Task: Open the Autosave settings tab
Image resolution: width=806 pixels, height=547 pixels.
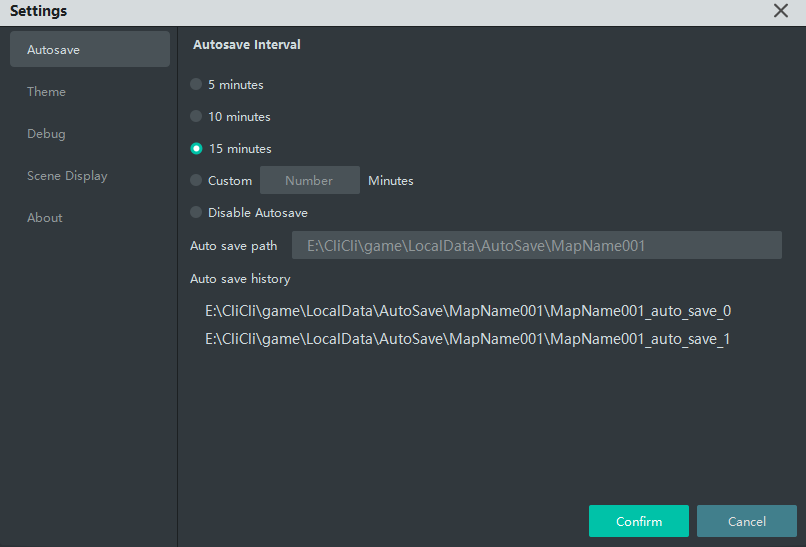Action: coord(90,49)
